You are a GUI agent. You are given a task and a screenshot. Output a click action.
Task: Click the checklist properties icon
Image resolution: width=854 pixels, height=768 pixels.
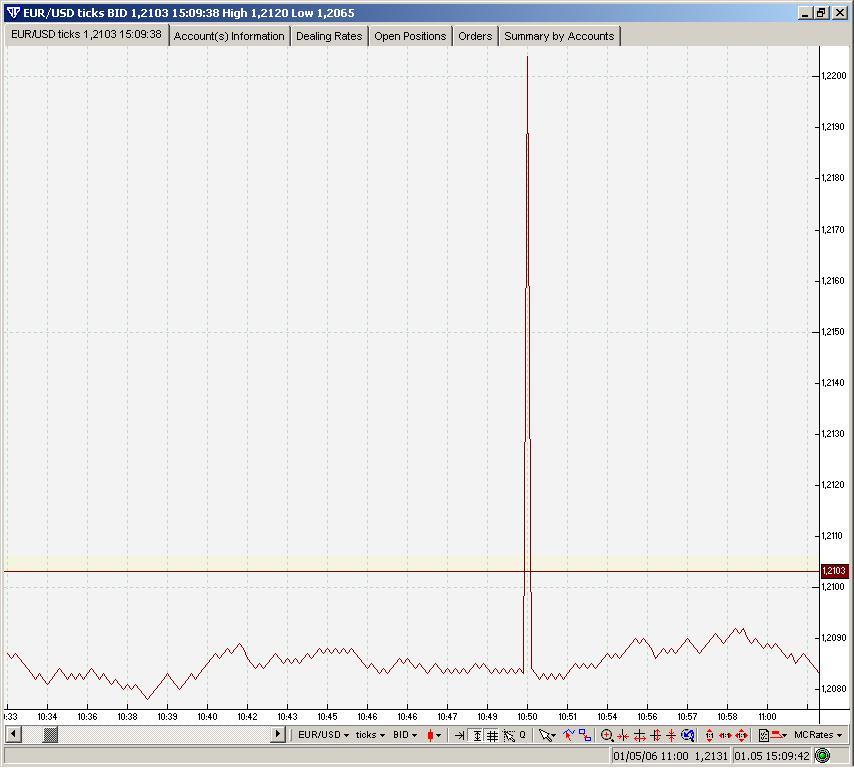[764, 735]
